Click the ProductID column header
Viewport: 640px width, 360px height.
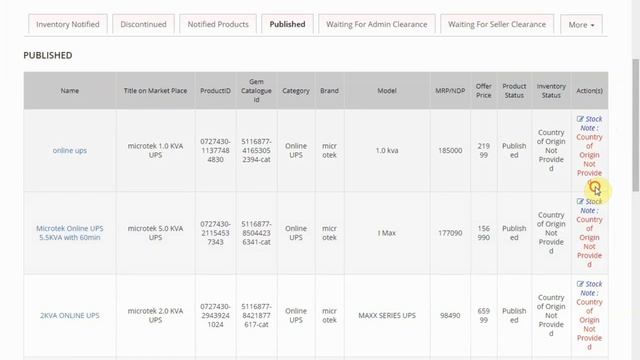tap(216, 91)
